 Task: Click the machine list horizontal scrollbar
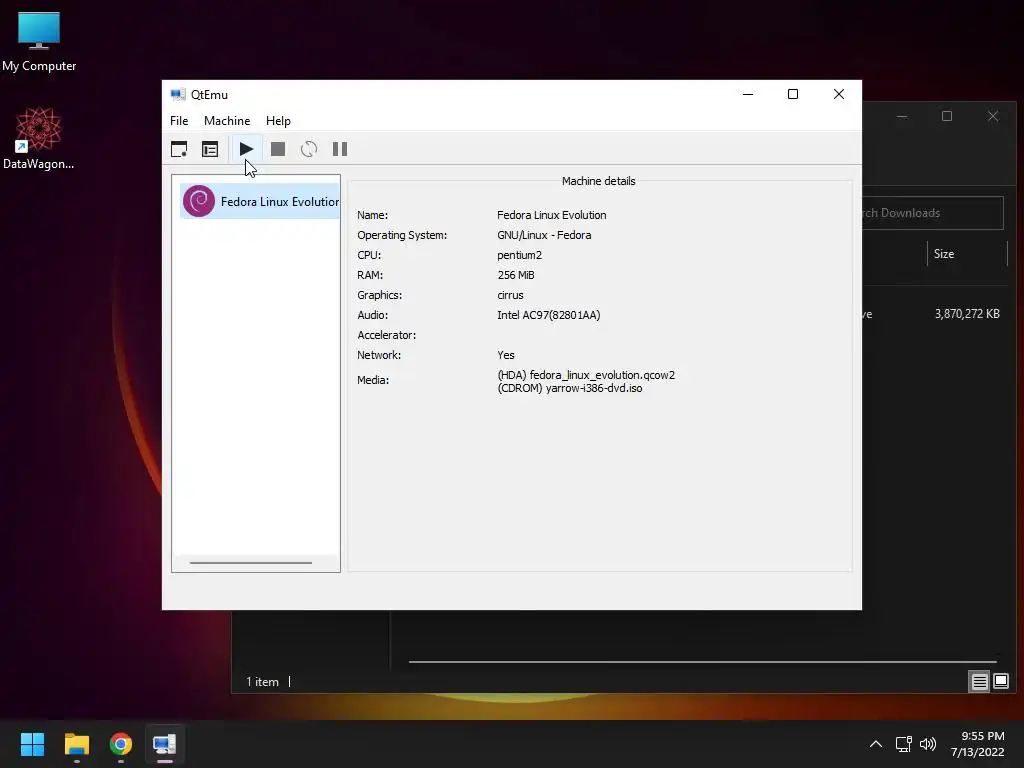pyautogui.click(x=251, y=562)
